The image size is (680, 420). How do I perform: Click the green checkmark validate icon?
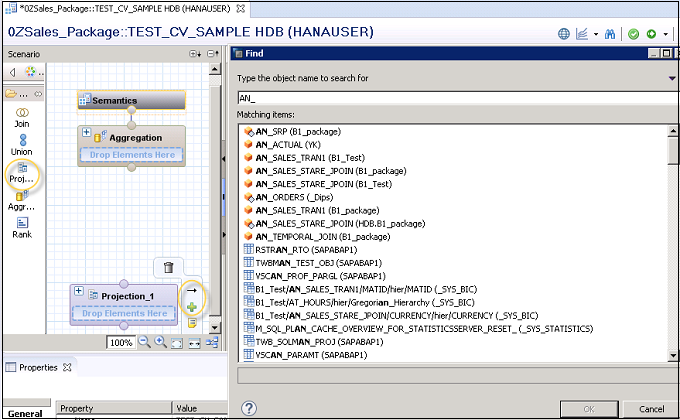click(x=633, y=33)
